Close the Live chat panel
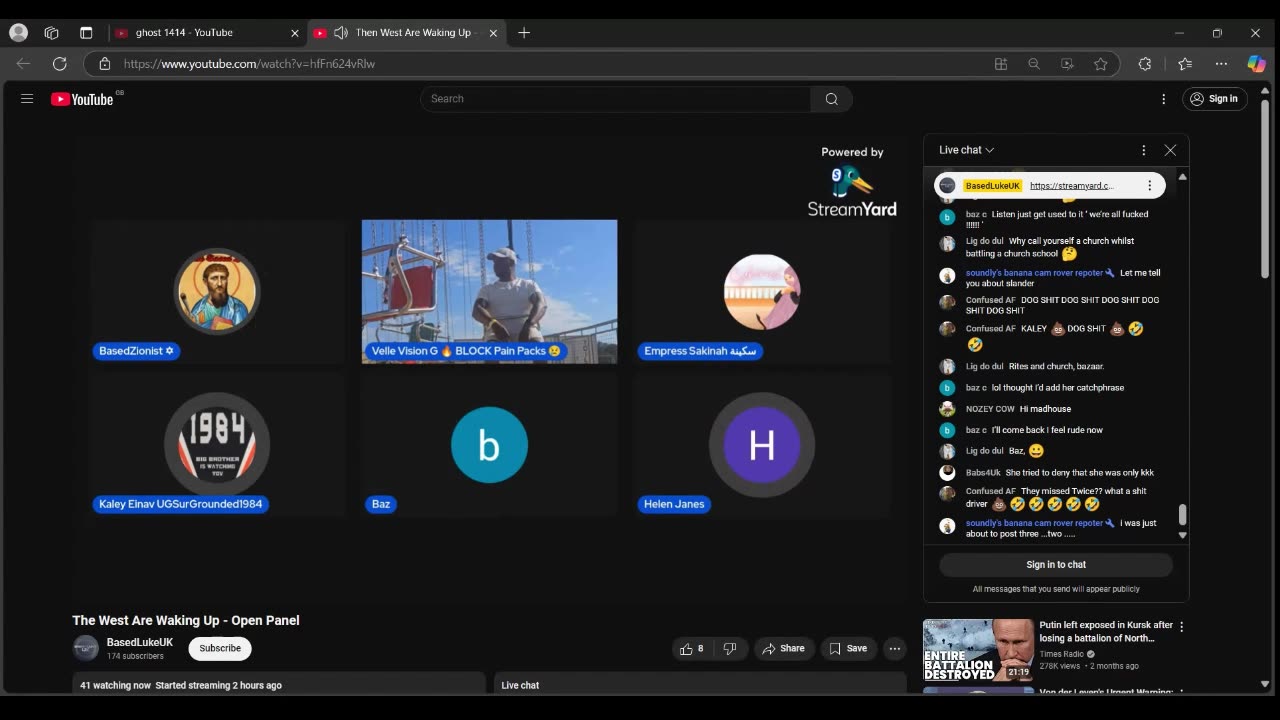Viewport: 1280px width, 720px height. click(1170, 150)
